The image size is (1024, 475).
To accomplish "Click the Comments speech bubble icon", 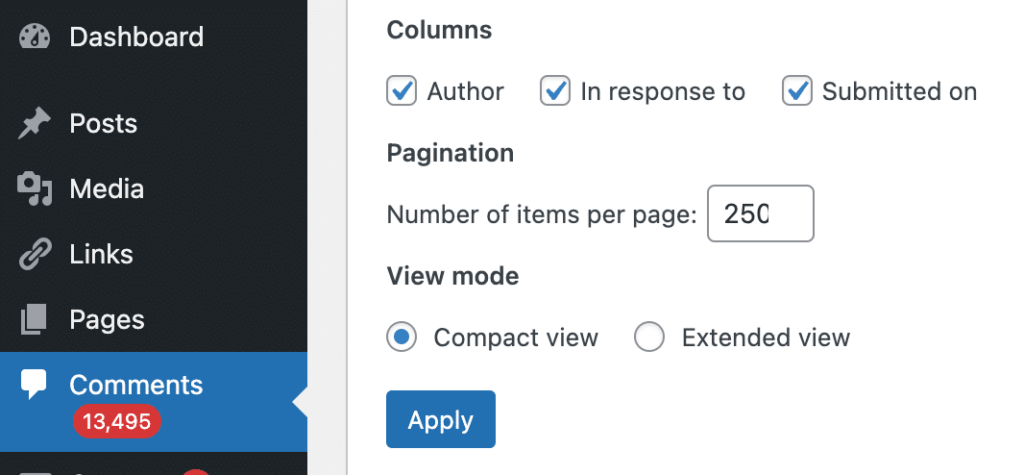I will [x=34, y=385].
